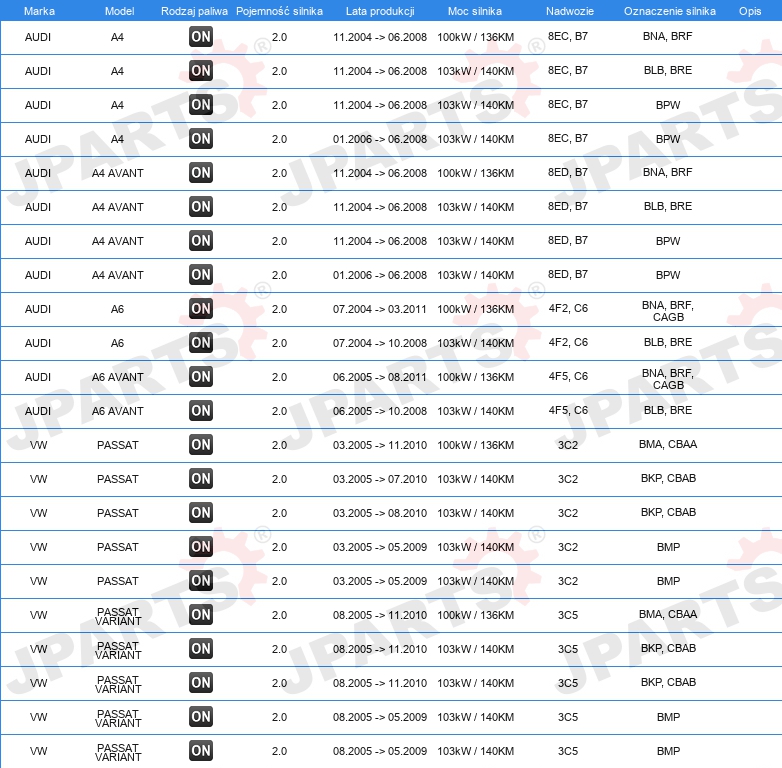782x768 pixels.
Task: Click the Nadwozie column header
Action: pos(570,11)
